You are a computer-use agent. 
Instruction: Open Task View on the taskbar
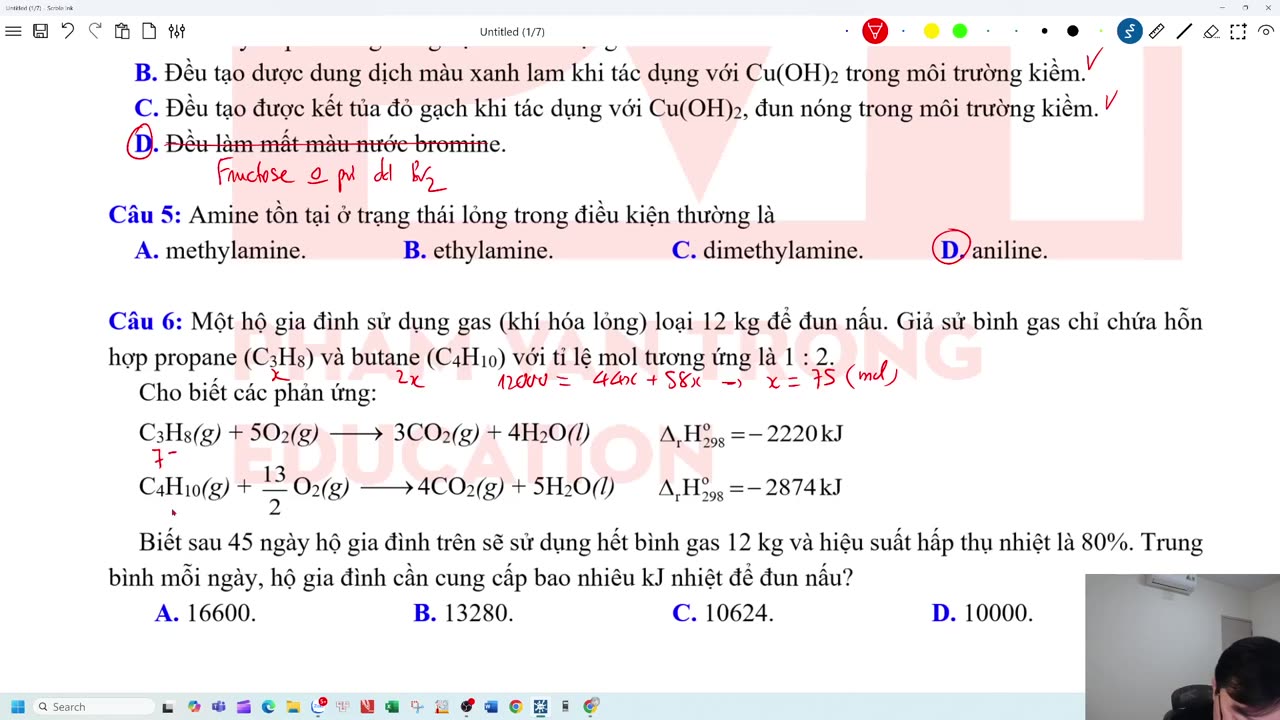point(168,707)
